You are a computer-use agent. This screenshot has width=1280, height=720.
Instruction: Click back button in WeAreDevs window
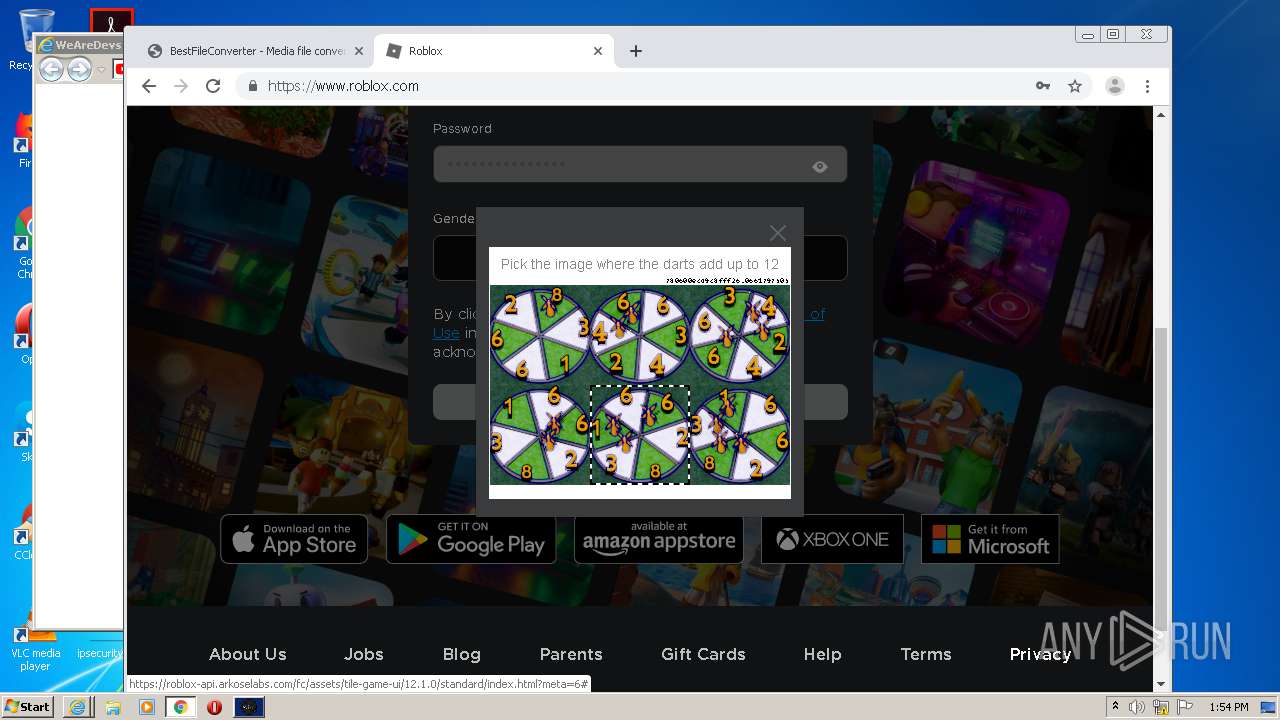point(51,69)
